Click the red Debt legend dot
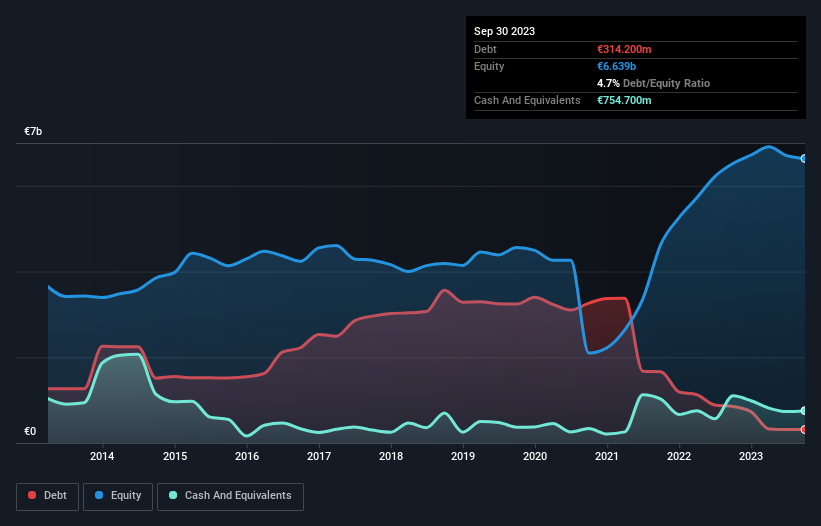Viewport: 821px width, 526px height. [32, 495]
